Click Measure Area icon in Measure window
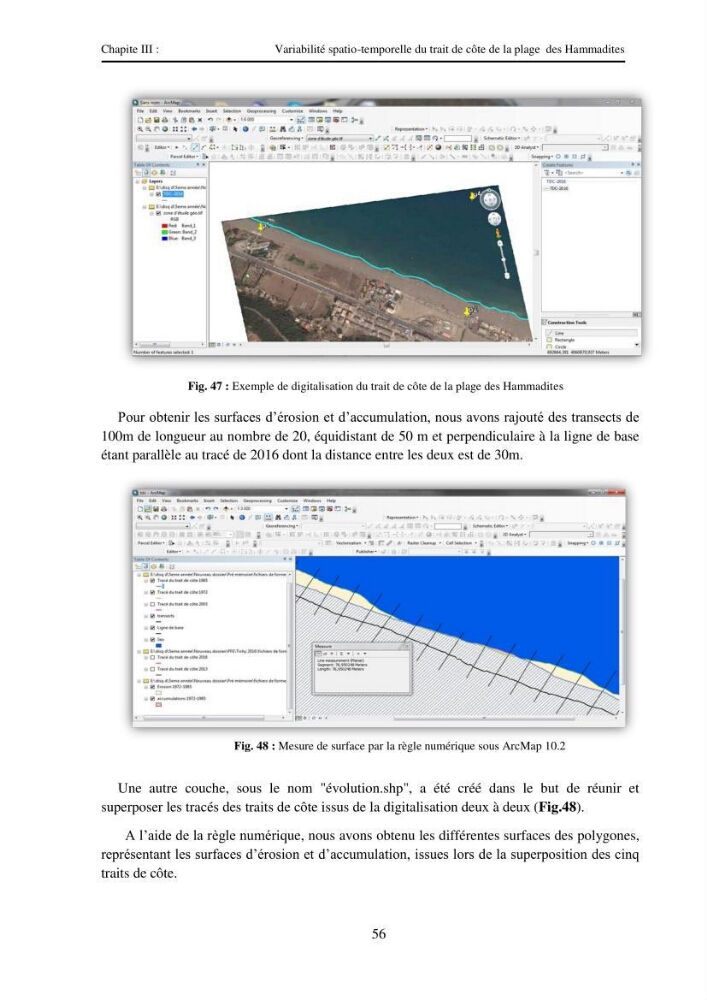 [325, 654]
